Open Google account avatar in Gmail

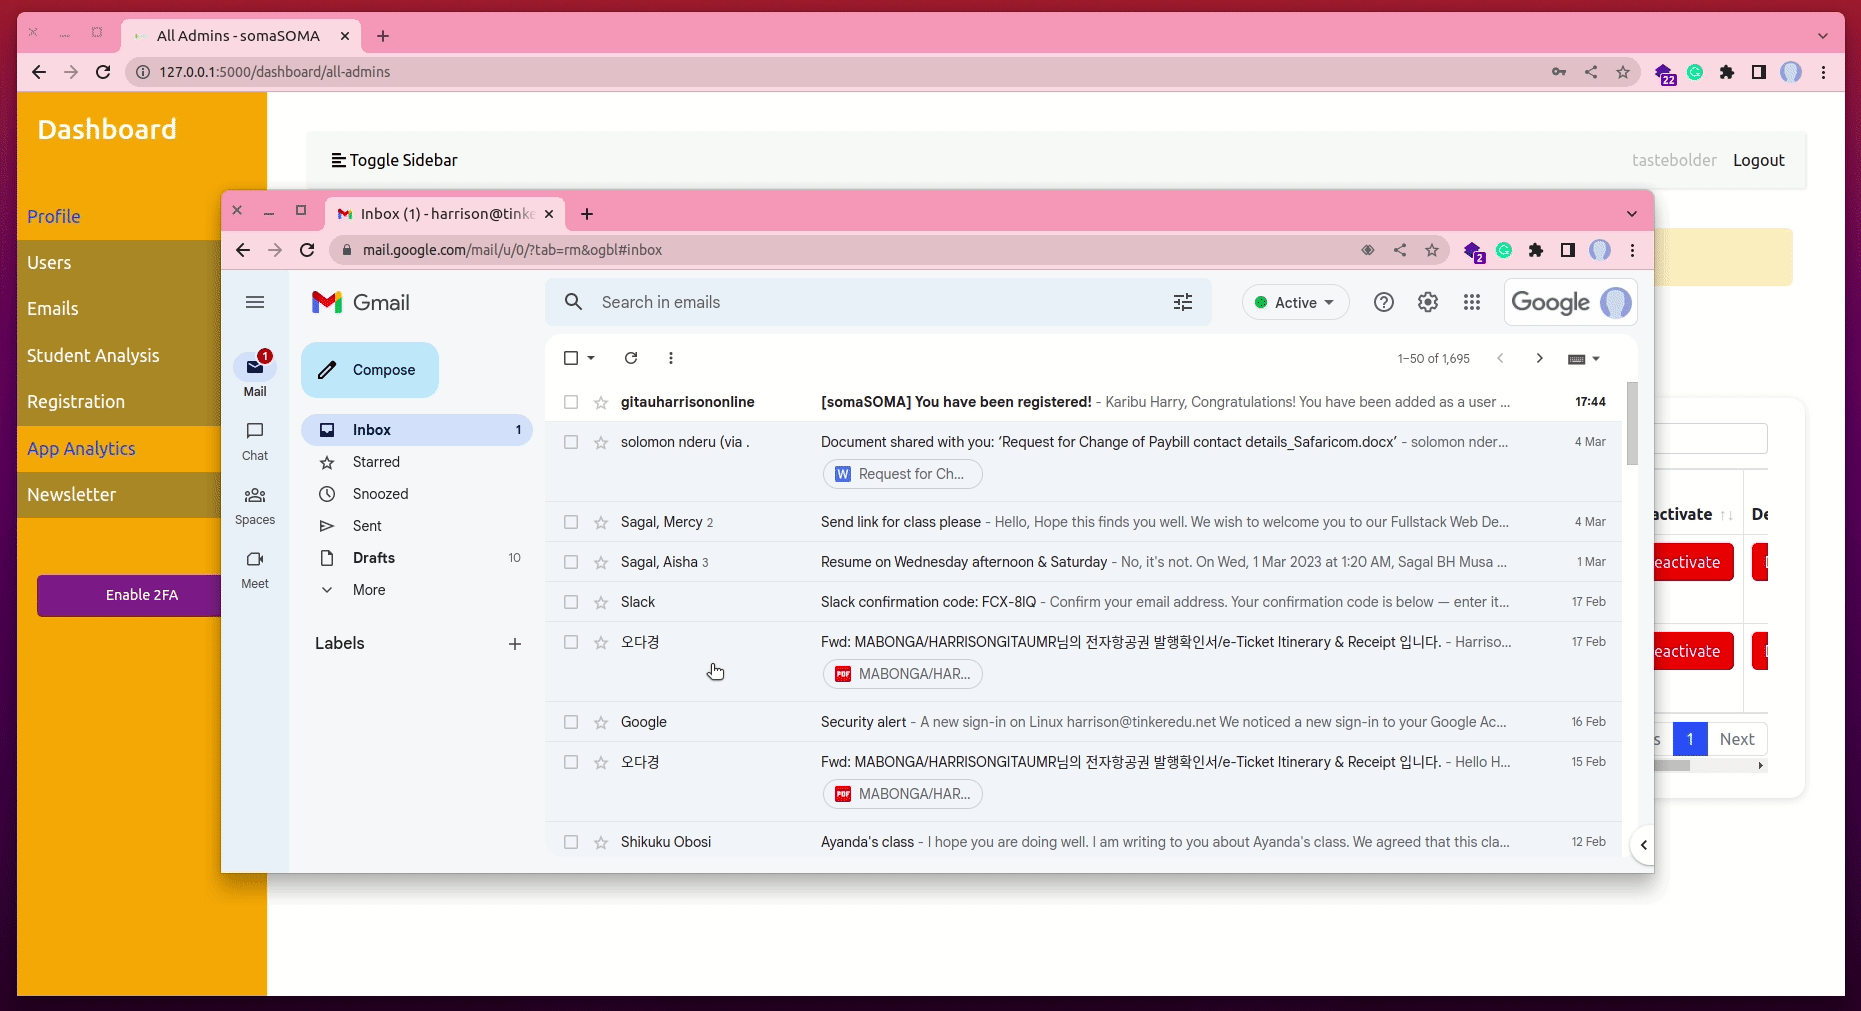(1616, 302)
